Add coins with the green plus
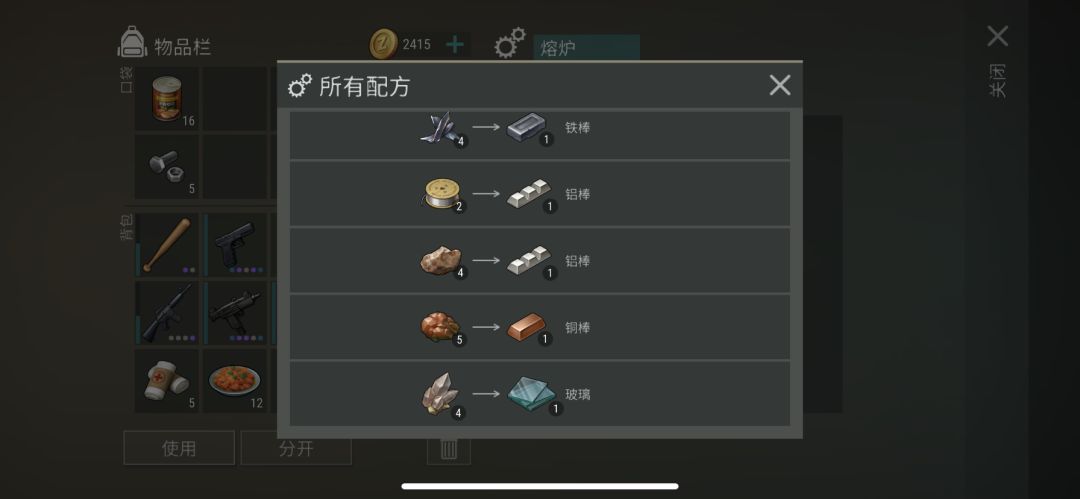1080x499 pixels. click(x=455, y=45)
